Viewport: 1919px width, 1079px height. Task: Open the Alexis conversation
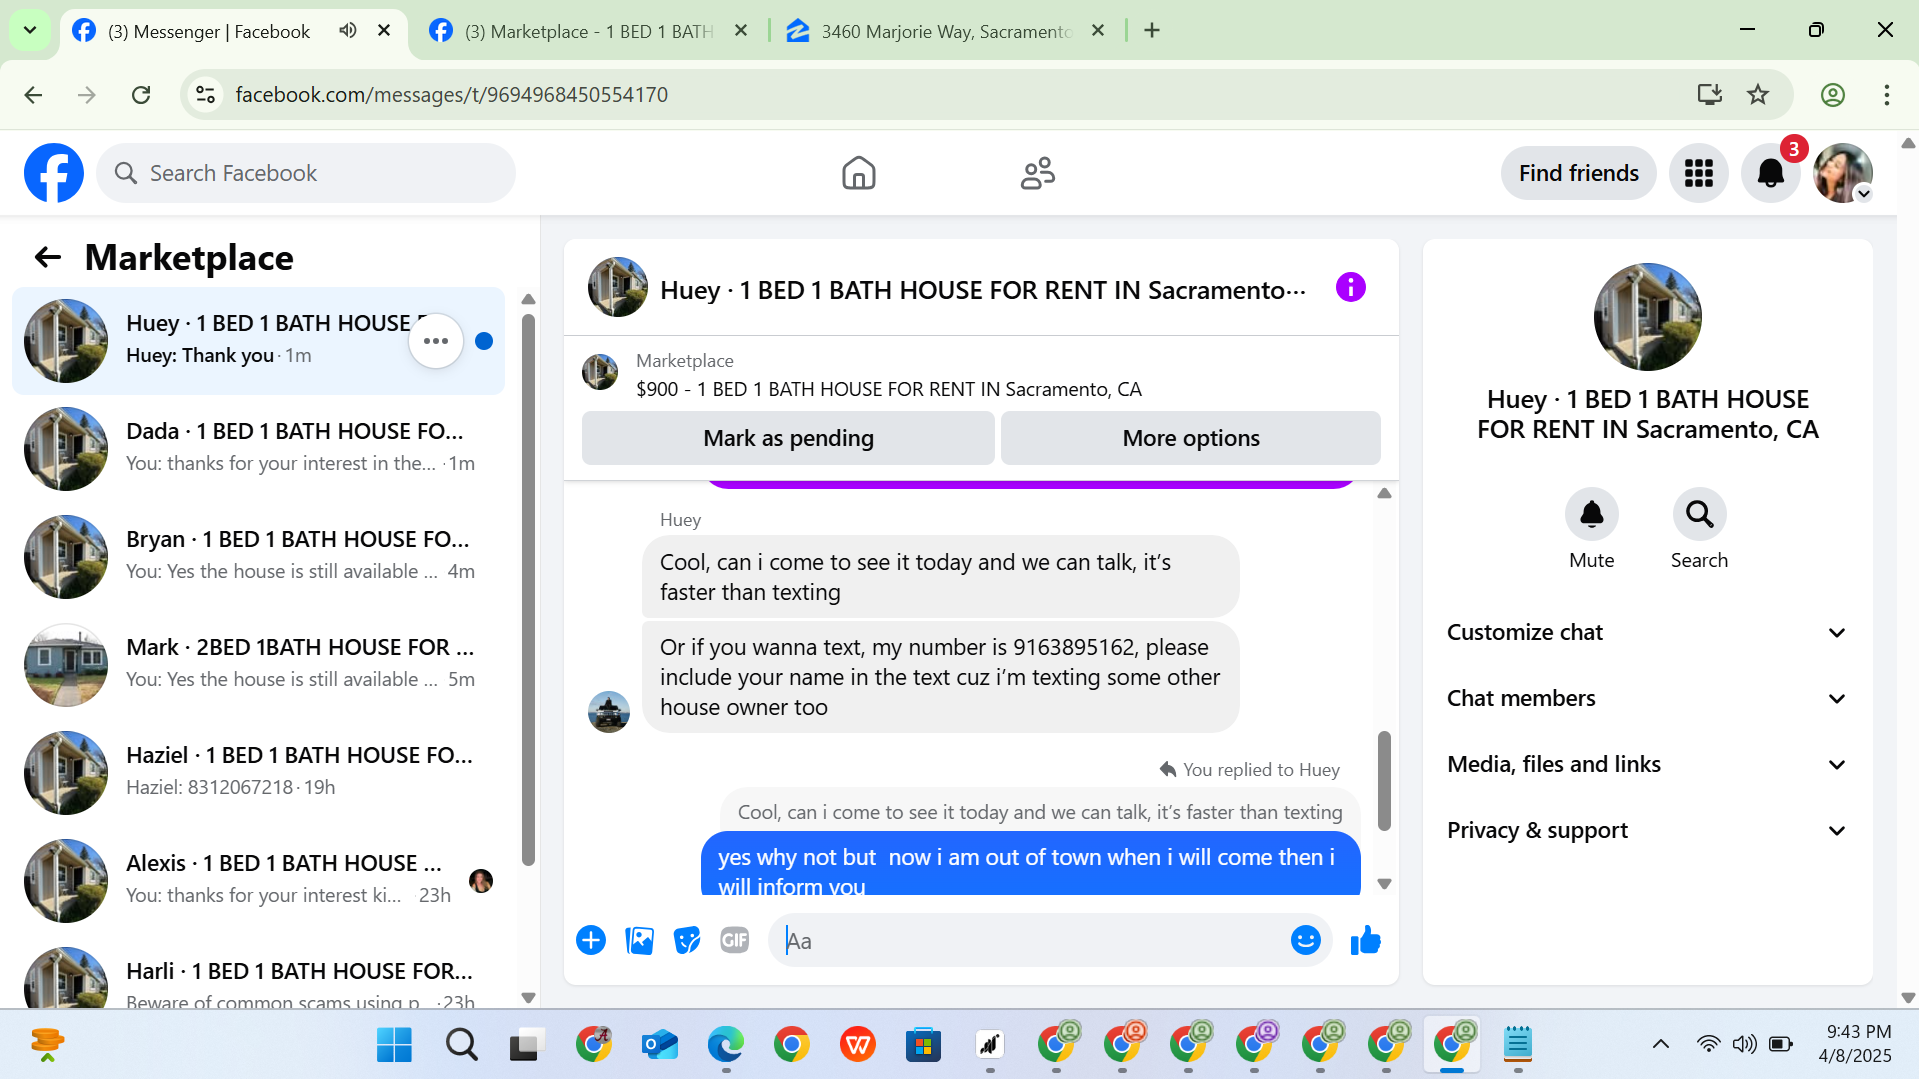tap(258, 880)
